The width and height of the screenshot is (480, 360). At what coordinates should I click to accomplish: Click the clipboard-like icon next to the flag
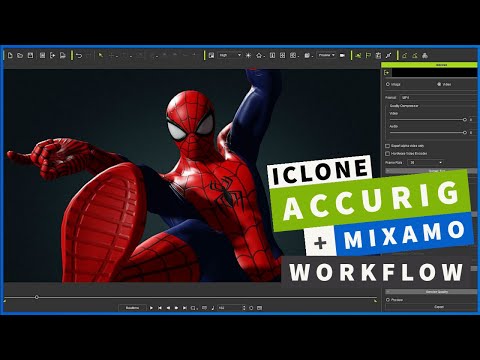(378, 55)
